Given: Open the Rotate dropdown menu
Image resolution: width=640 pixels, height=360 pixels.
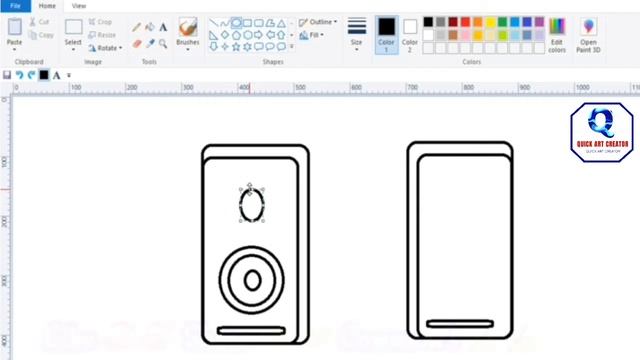Looking at the screenshot, I should coord(105,48).
